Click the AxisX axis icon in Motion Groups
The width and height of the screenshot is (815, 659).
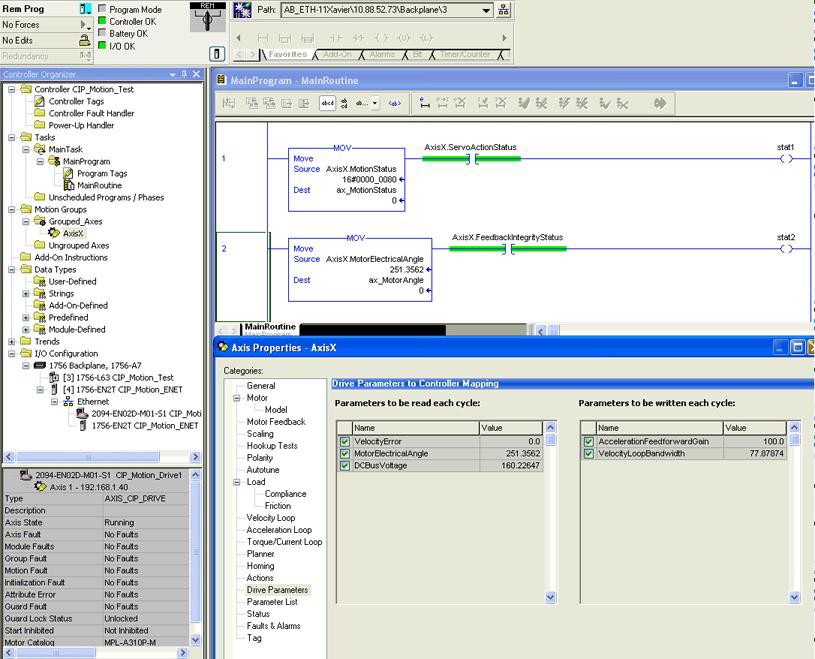coord(54,233)
